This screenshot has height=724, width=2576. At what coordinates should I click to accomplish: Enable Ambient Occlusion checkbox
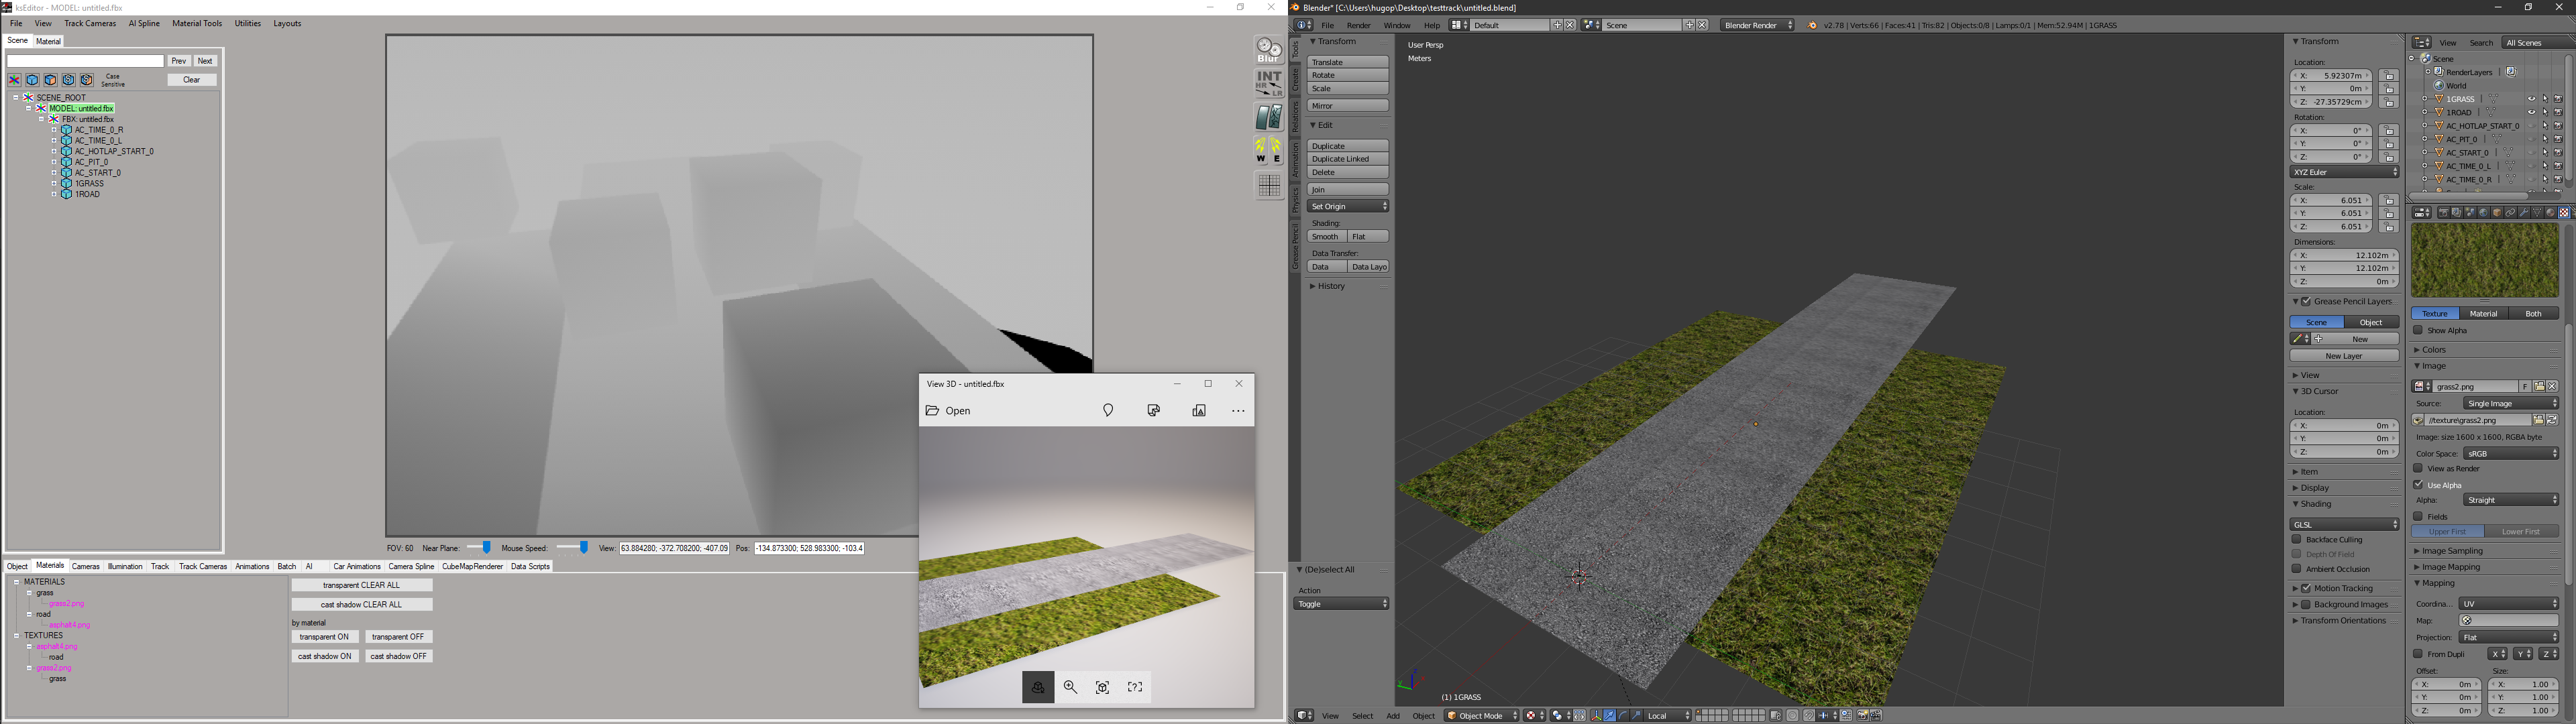pos(2298,569)
